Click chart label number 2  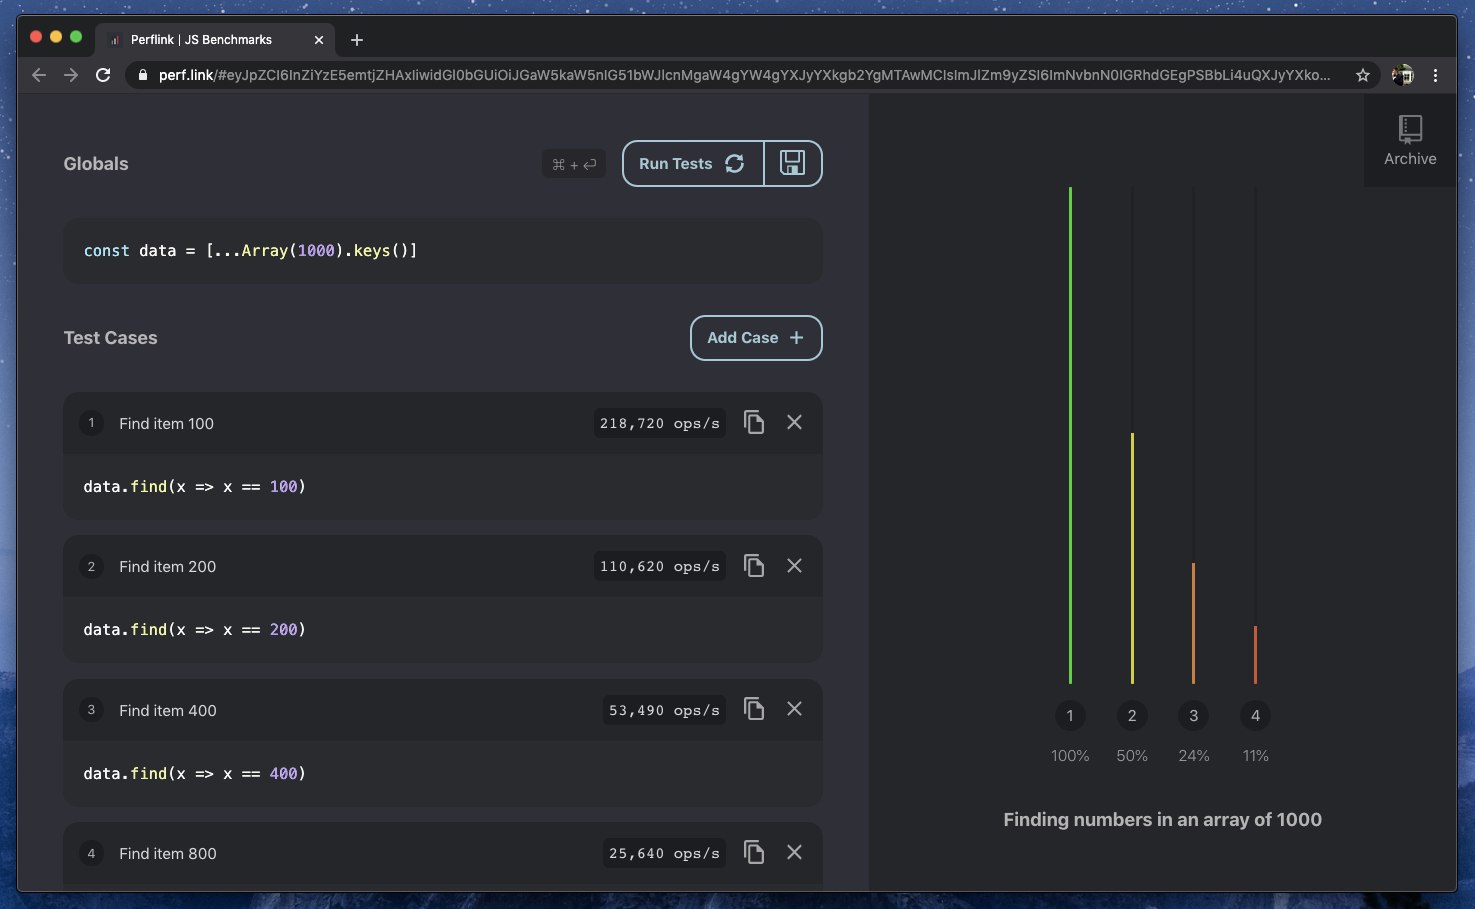pyautogui.click(x=1132, y=716)
